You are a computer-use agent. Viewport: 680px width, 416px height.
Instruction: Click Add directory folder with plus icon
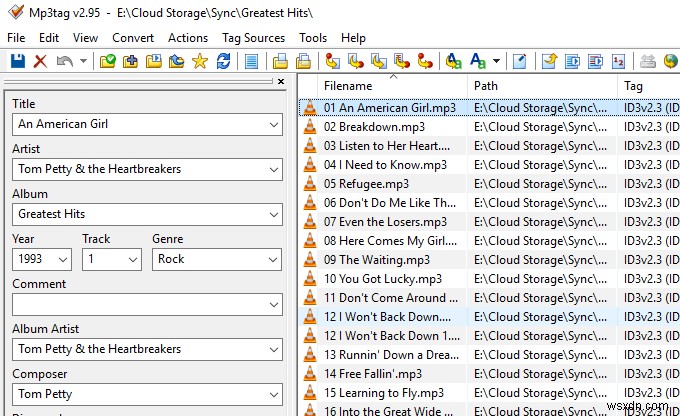coord(131,61)
